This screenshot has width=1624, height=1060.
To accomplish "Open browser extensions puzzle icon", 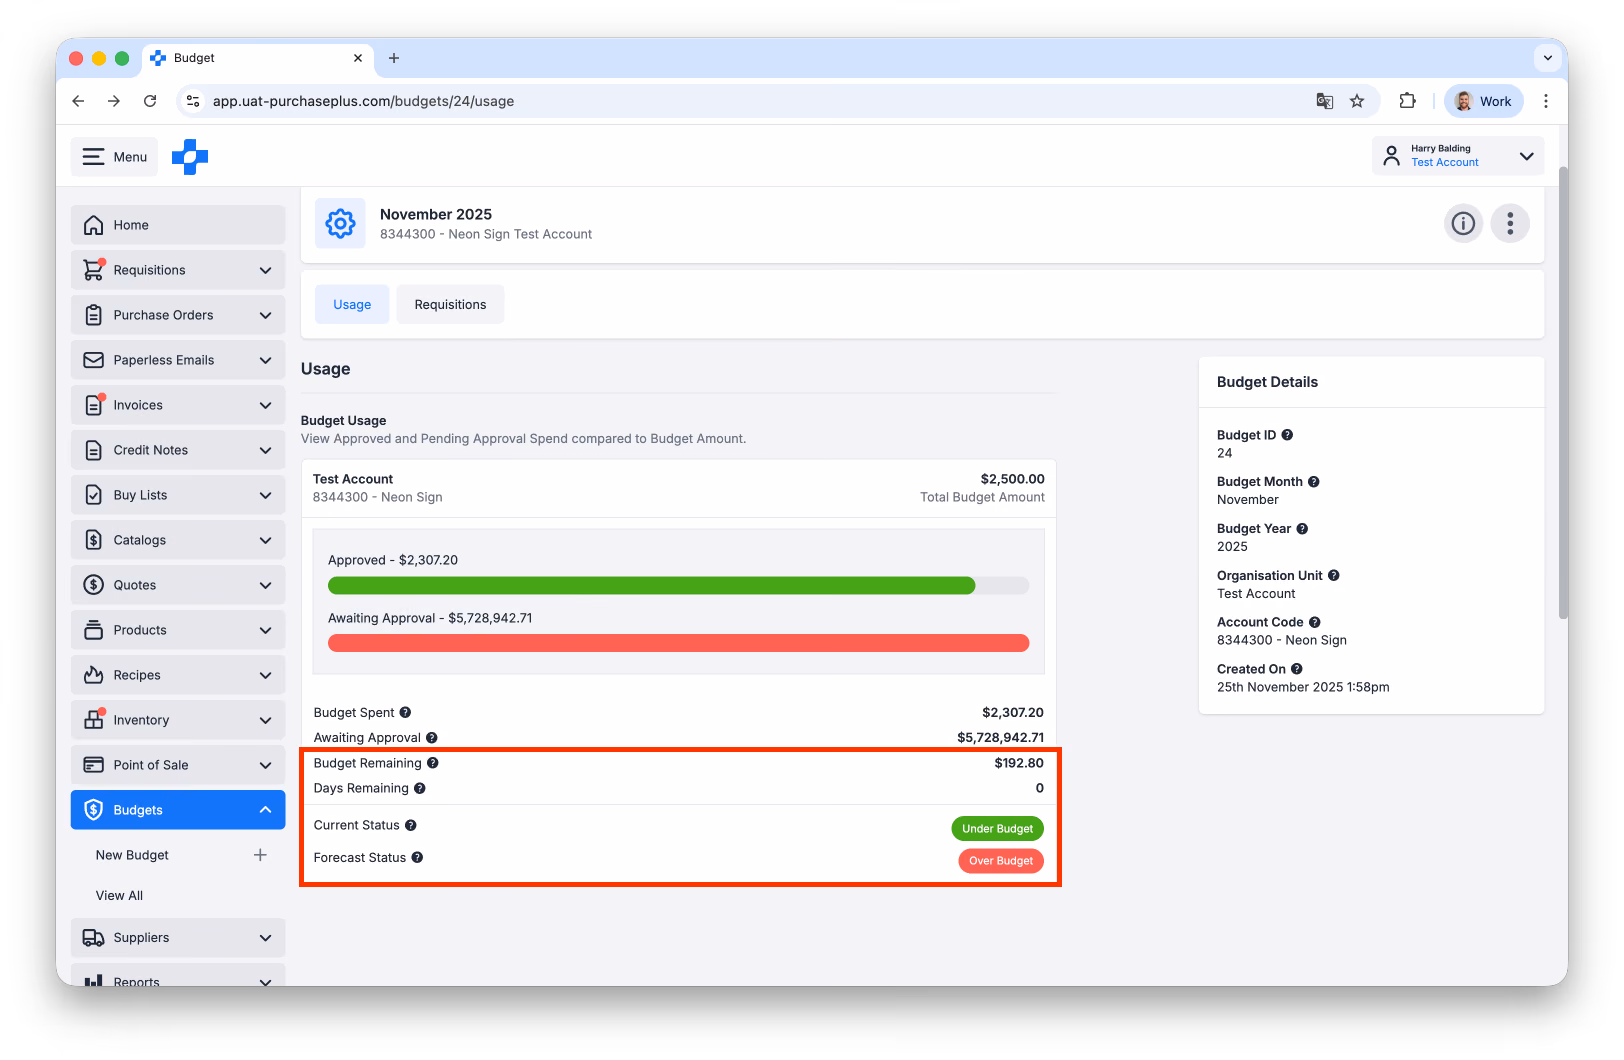I will point(1407,101).
